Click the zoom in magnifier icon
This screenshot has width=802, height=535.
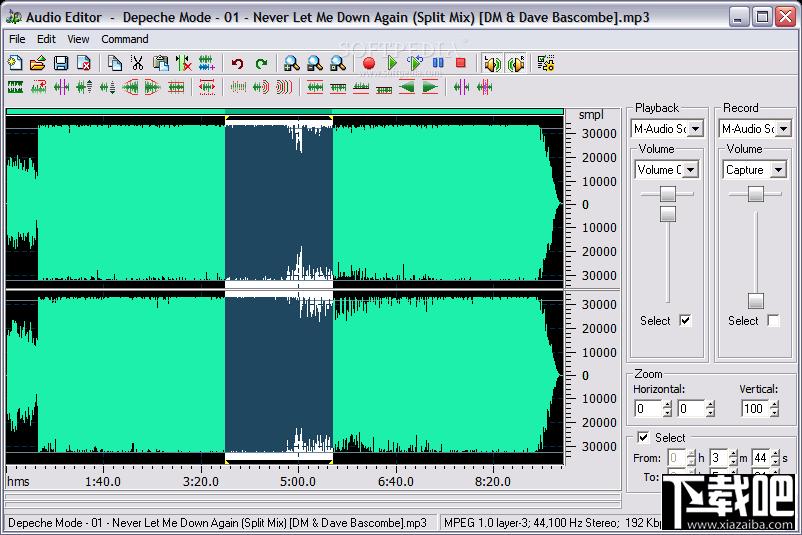coord(292,63)
